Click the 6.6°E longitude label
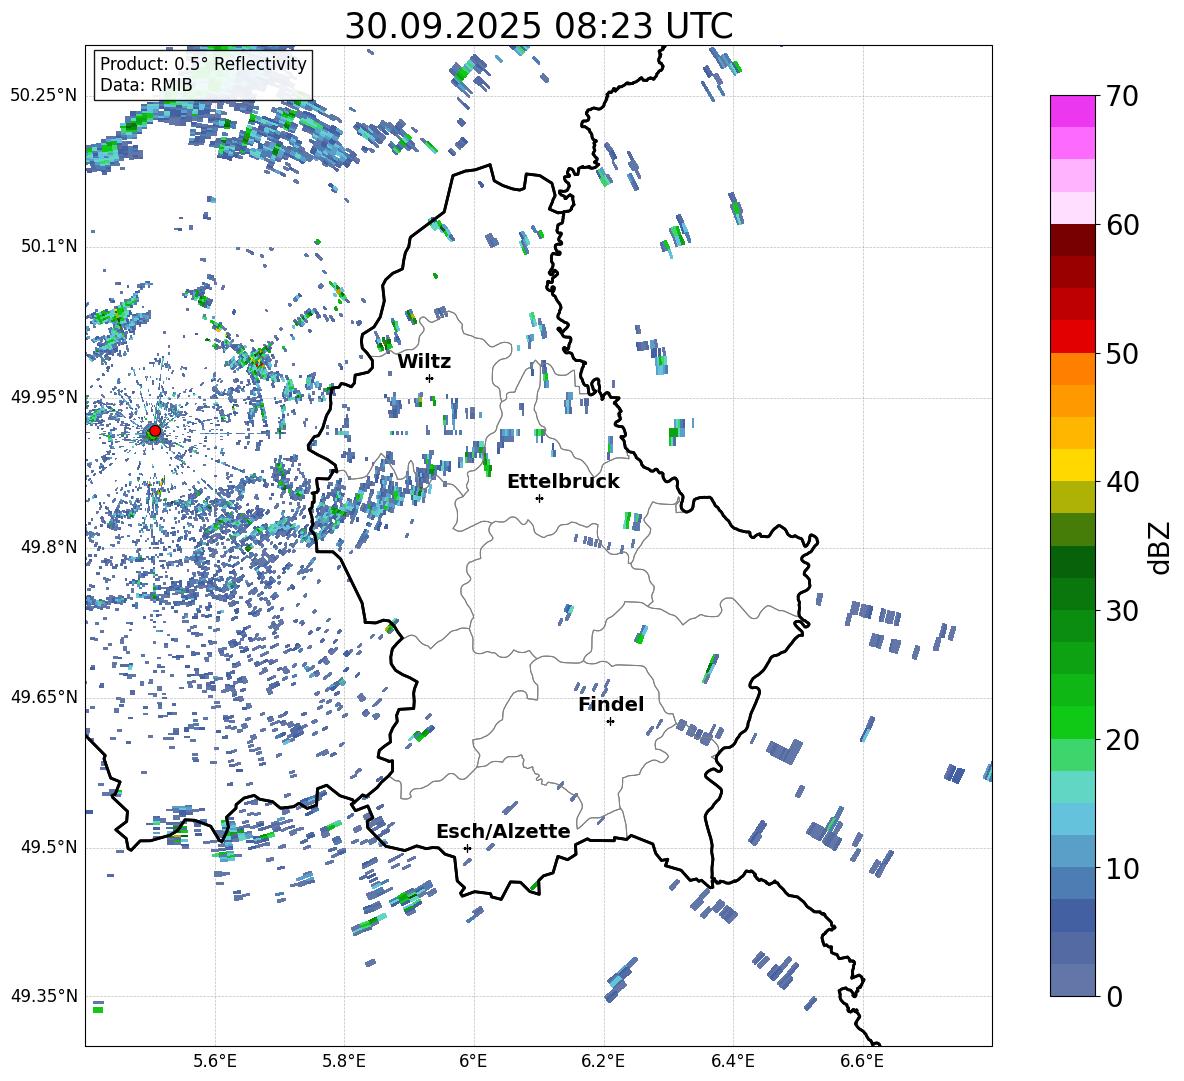1184x1081 pixels. point(862,1061)
